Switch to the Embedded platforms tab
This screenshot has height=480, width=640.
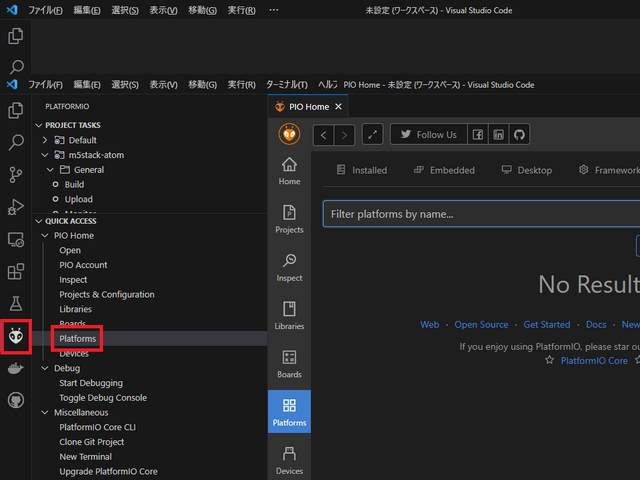point(444,170)
